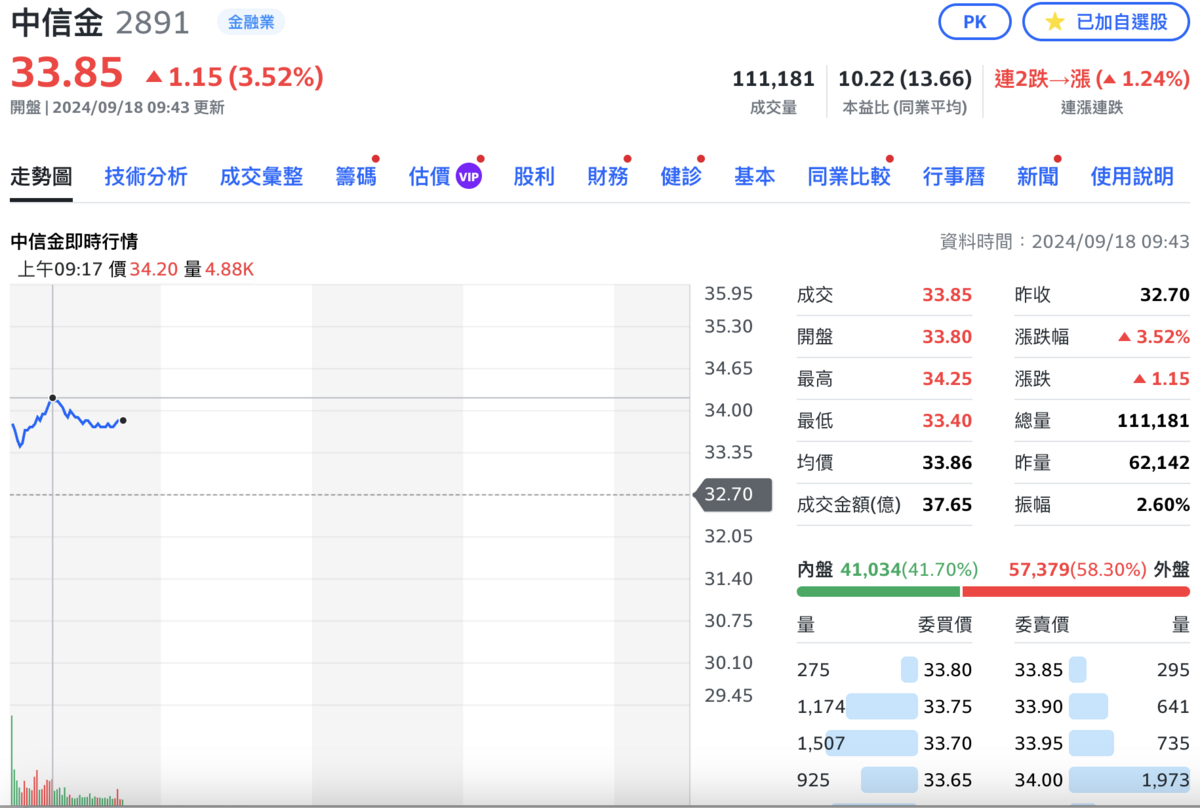This screenshot has height=808, width=1200.
Task: Open the 同業比較 tab
Action: pyautogui.click(x=849, y=177)
